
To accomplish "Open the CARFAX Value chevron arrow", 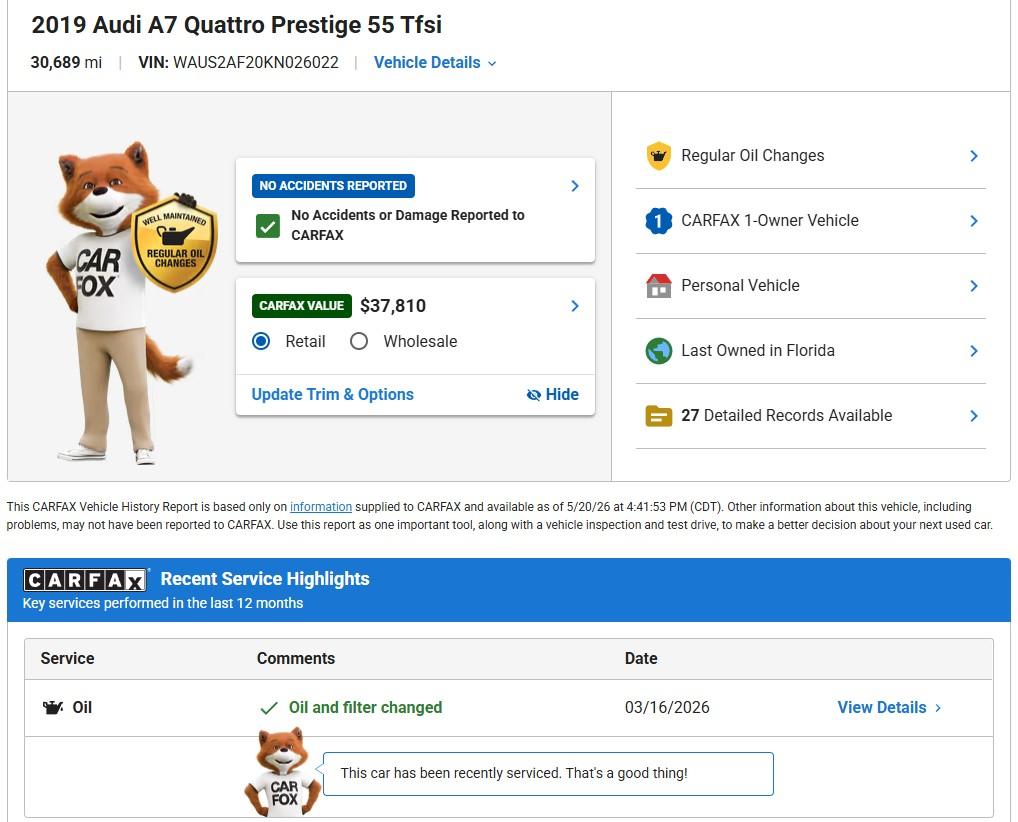I will point(575,306).
